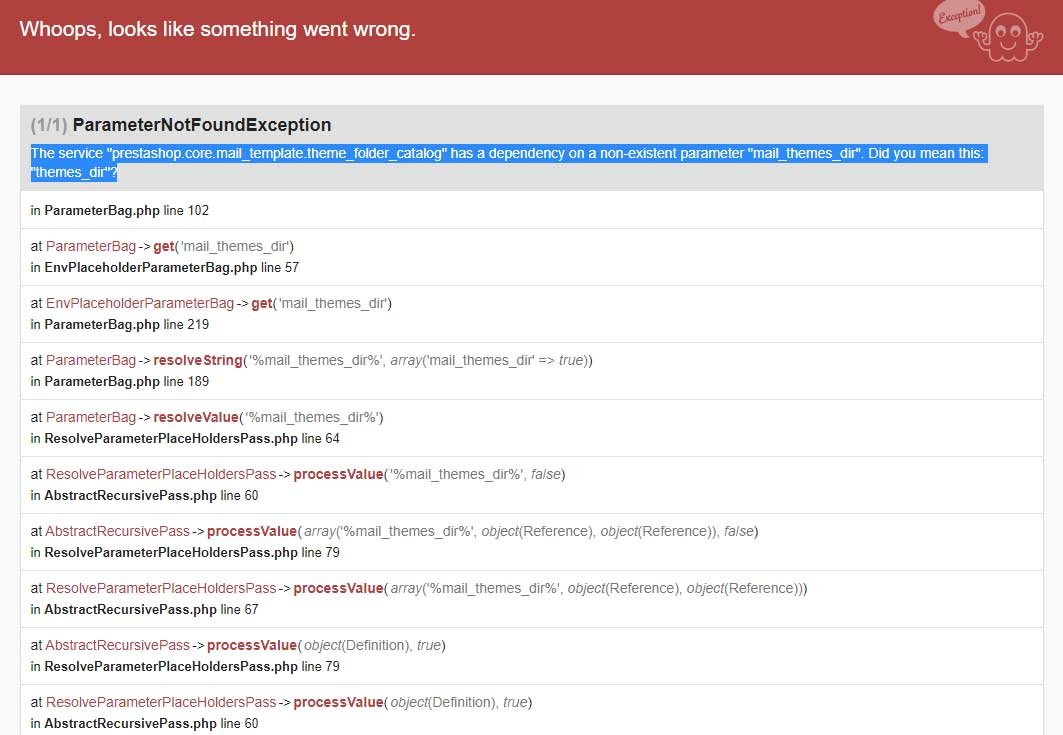Click ParameterBag class in first get() trace
The width and height of the screenshot is (1063, 735).
click(x=91, y=246)
